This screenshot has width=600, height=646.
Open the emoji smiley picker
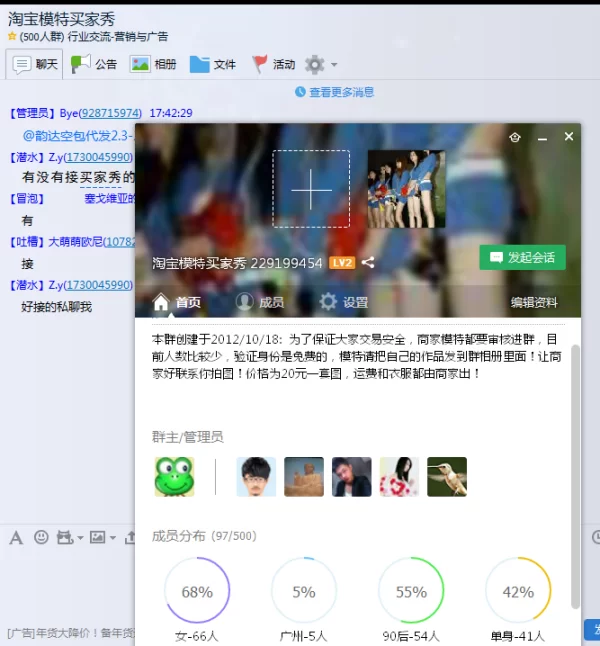(x=41, y=537)
